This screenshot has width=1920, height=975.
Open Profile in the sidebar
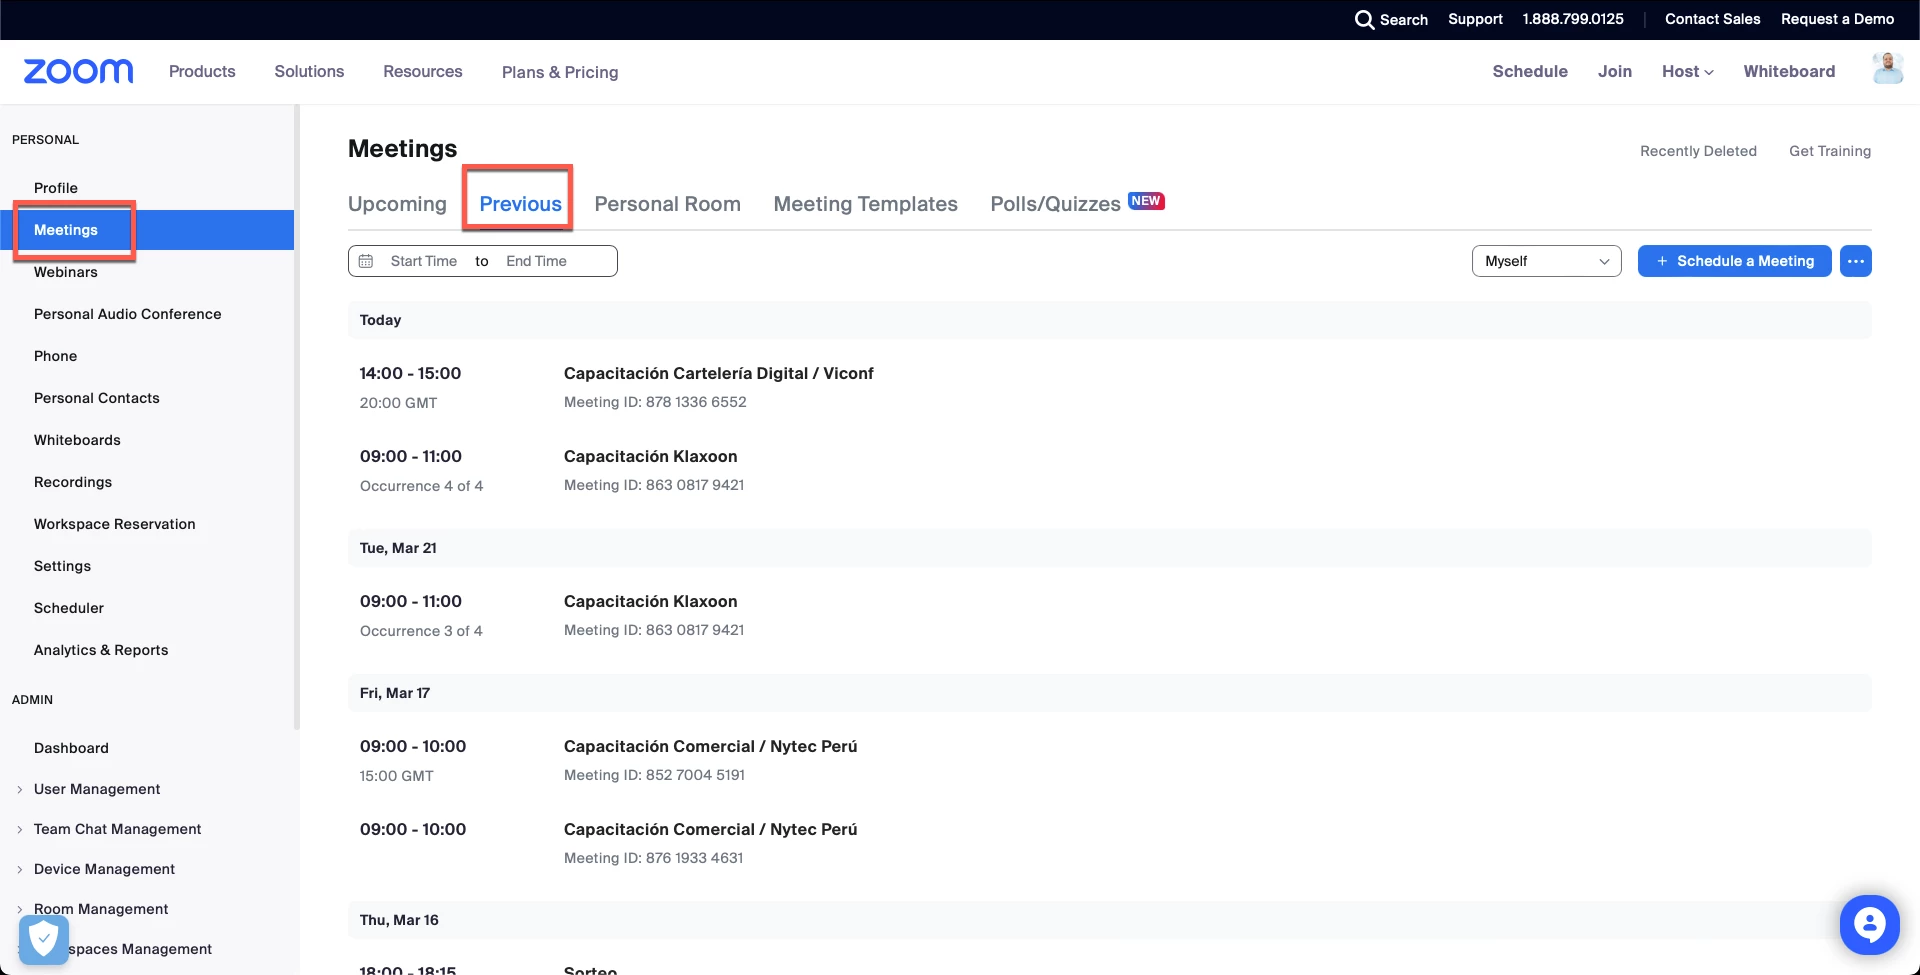click(56, 188)
